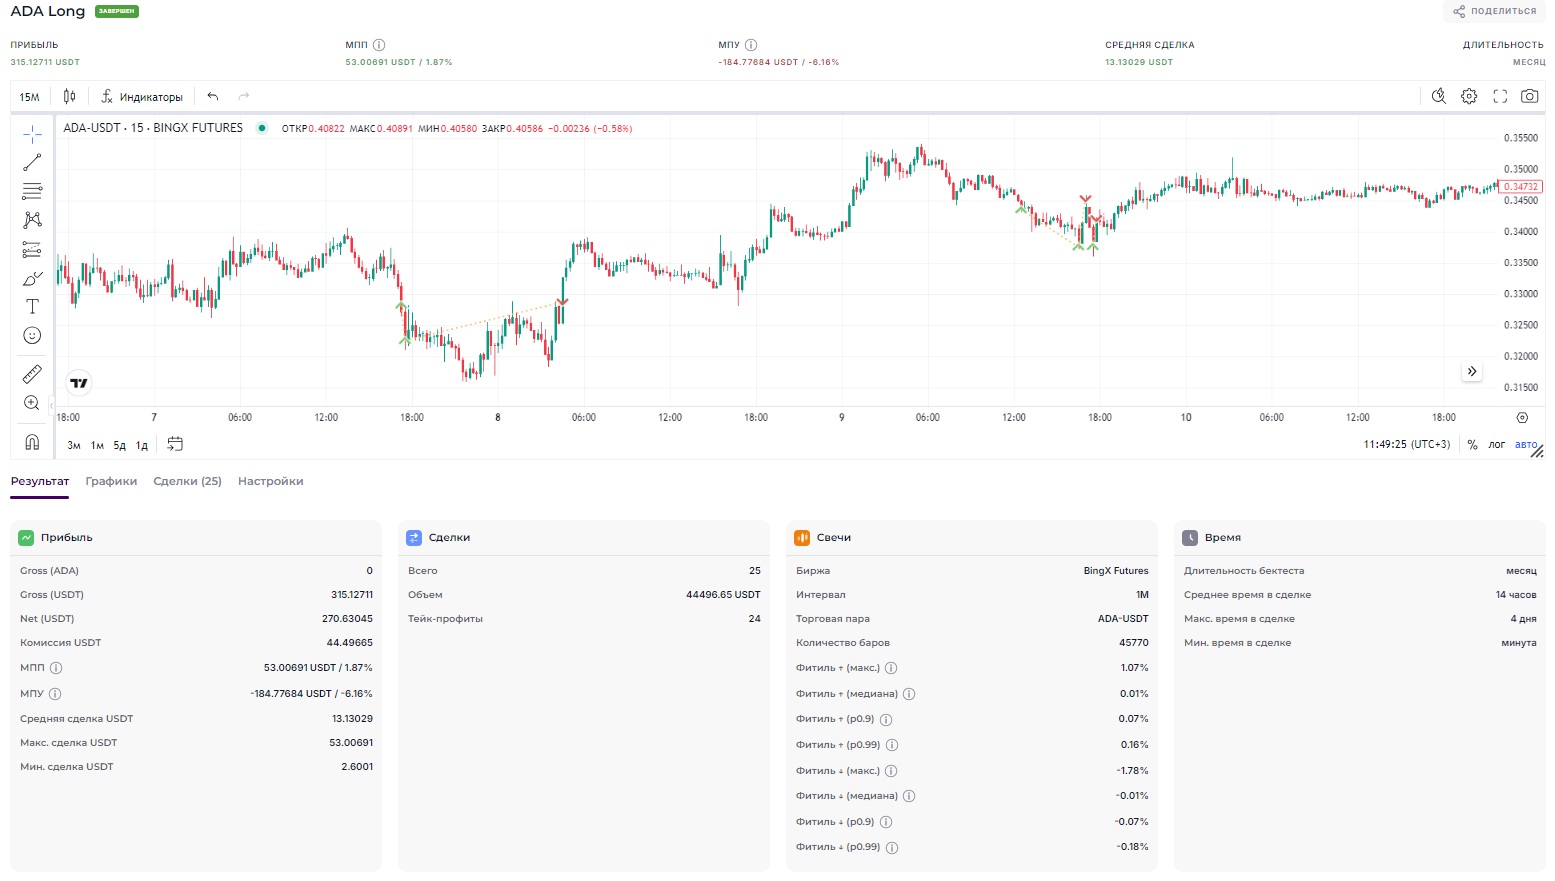The height and width of the screenshot is (881, 1555).
Task: Click info icon next to МПП header
Action: 379,45
